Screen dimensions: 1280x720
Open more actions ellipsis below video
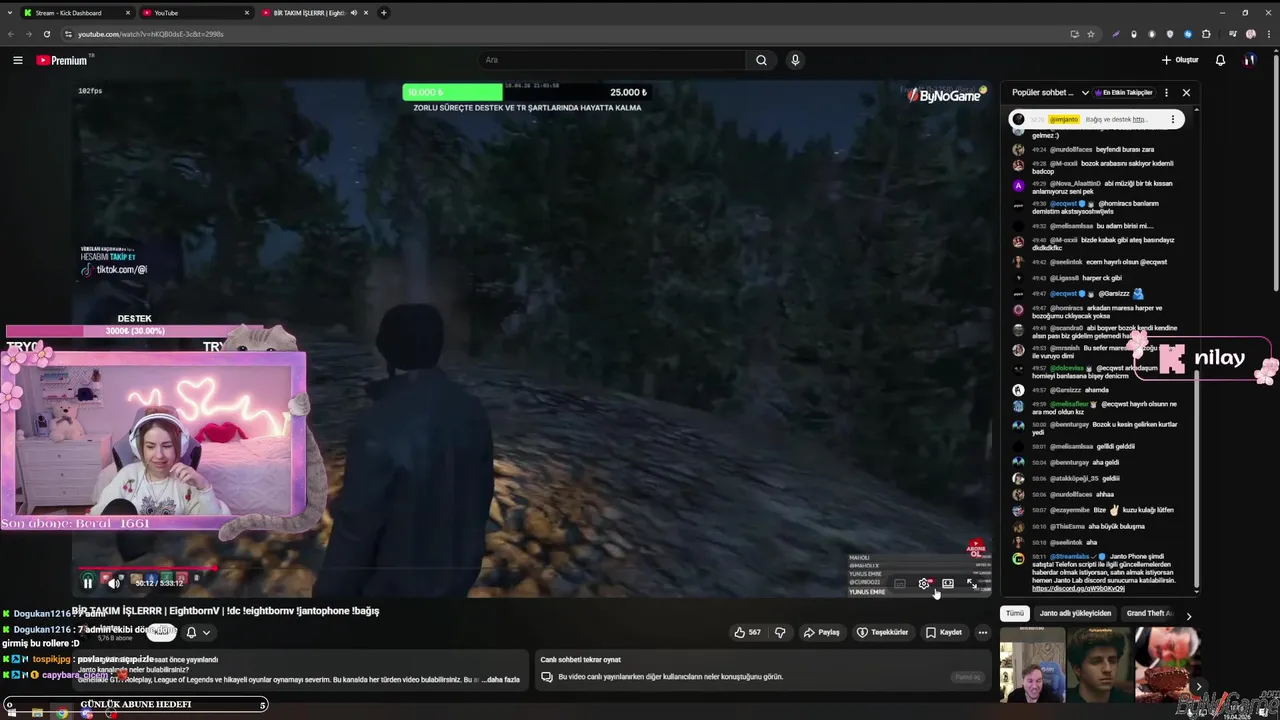[982, 632]
